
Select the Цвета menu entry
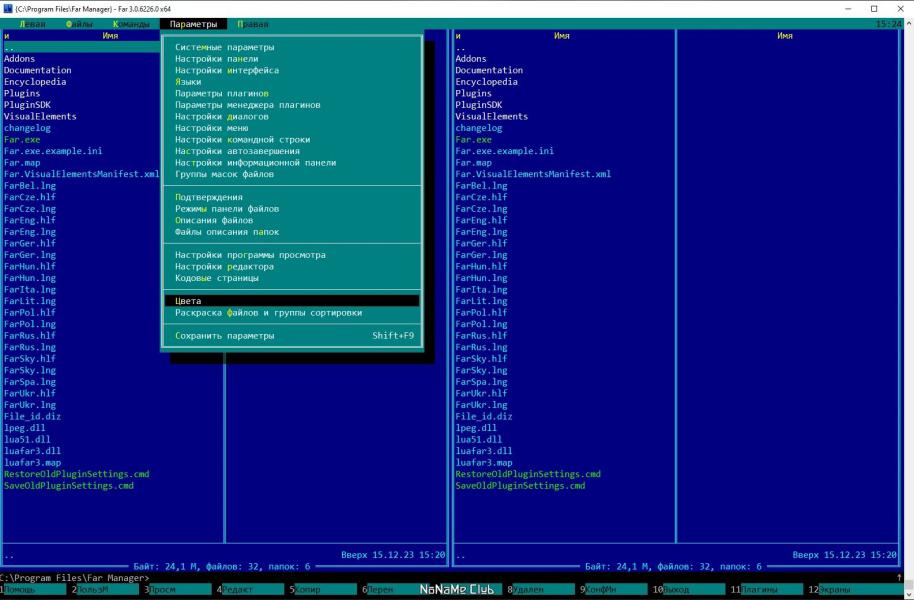tap(291, 301)
